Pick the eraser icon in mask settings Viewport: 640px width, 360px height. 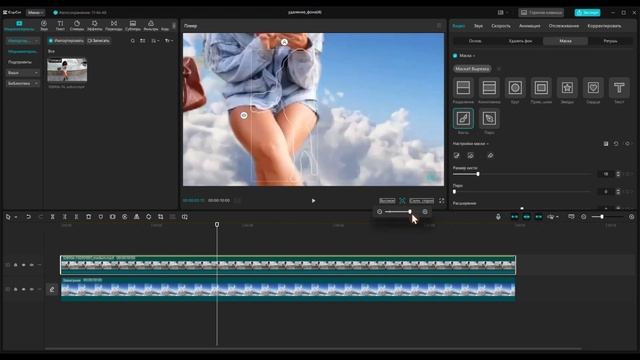[x=491, y=156]
